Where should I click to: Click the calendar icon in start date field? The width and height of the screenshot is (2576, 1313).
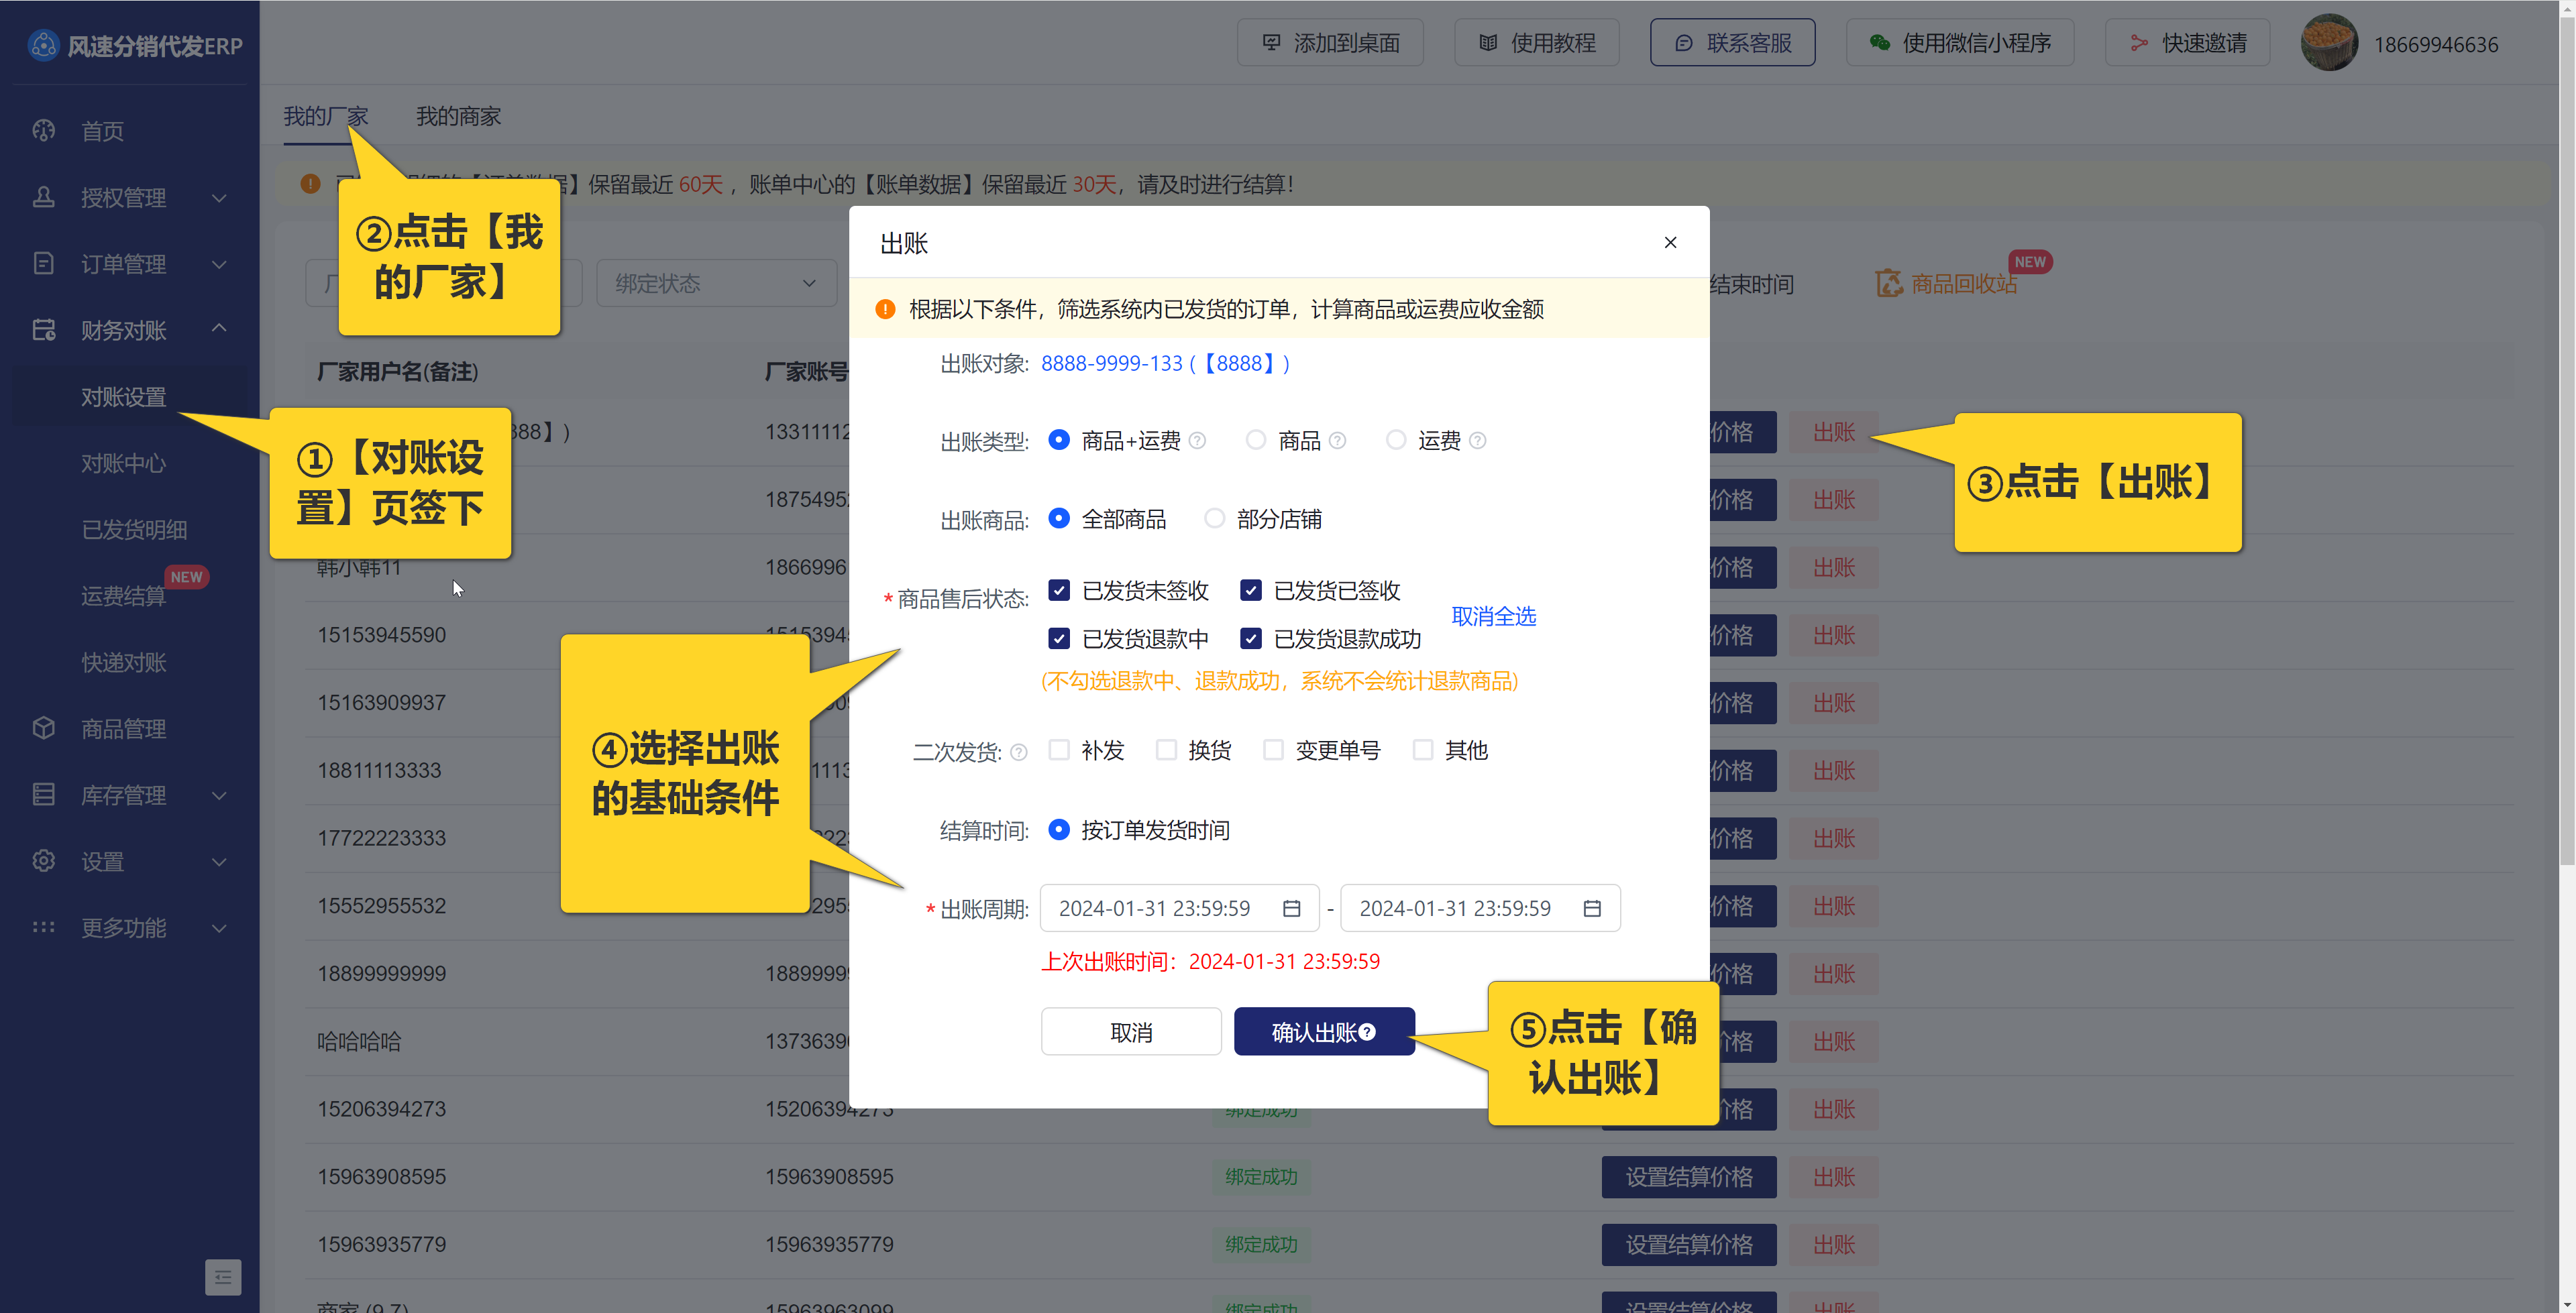1291,908
